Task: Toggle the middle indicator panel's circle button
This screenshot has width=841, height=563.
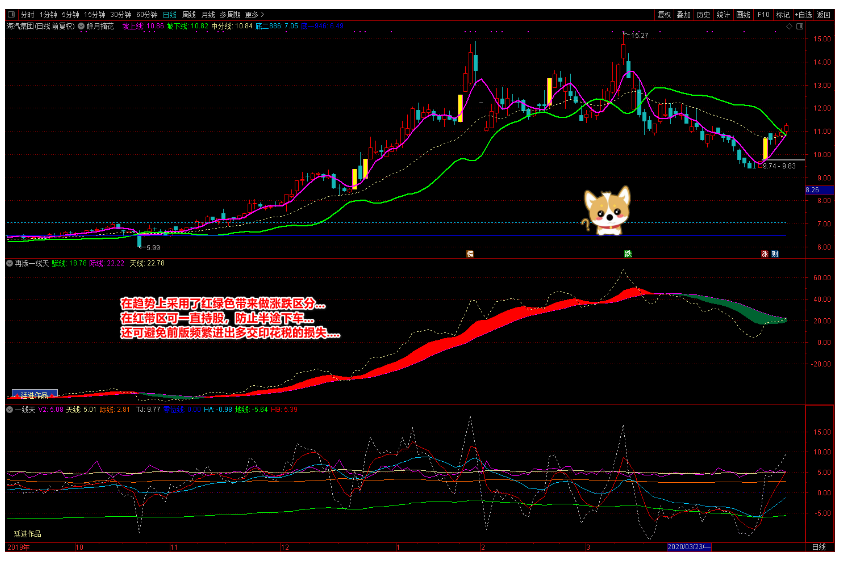Action: pyautogui.click(x=9, y=263)
